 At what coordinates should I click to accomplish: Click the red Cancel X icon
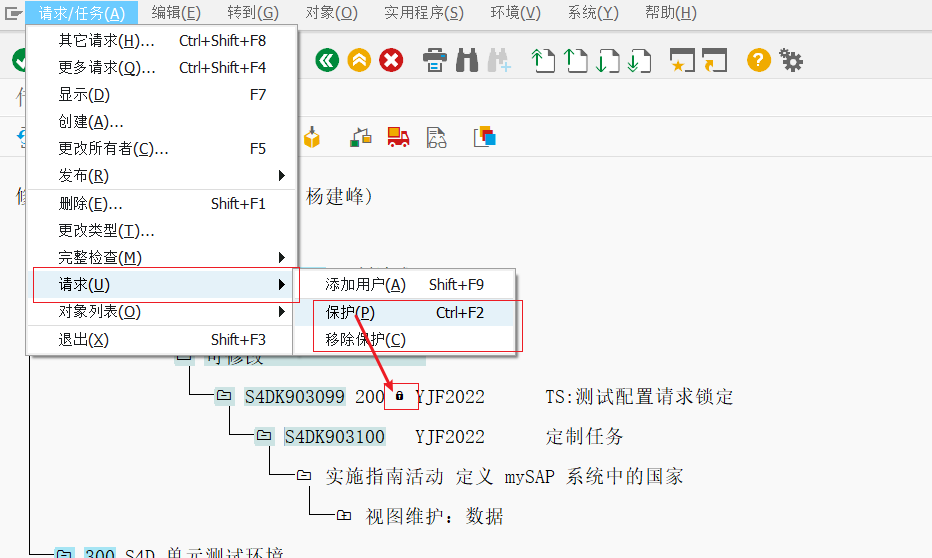coord(391,60)
